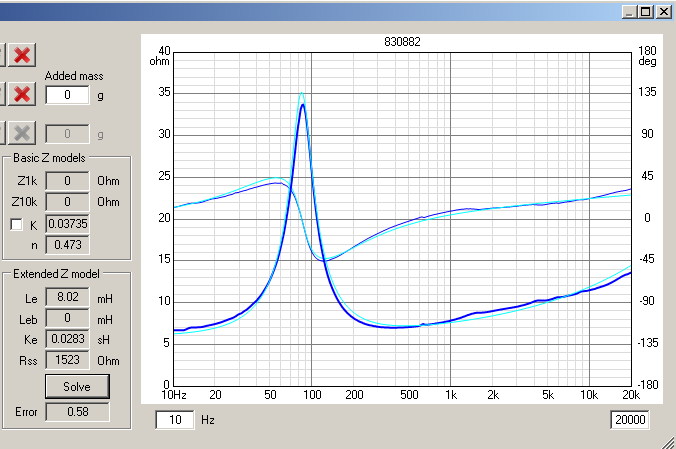Click the Solve button
676x449 pixels.
point(77,386)
